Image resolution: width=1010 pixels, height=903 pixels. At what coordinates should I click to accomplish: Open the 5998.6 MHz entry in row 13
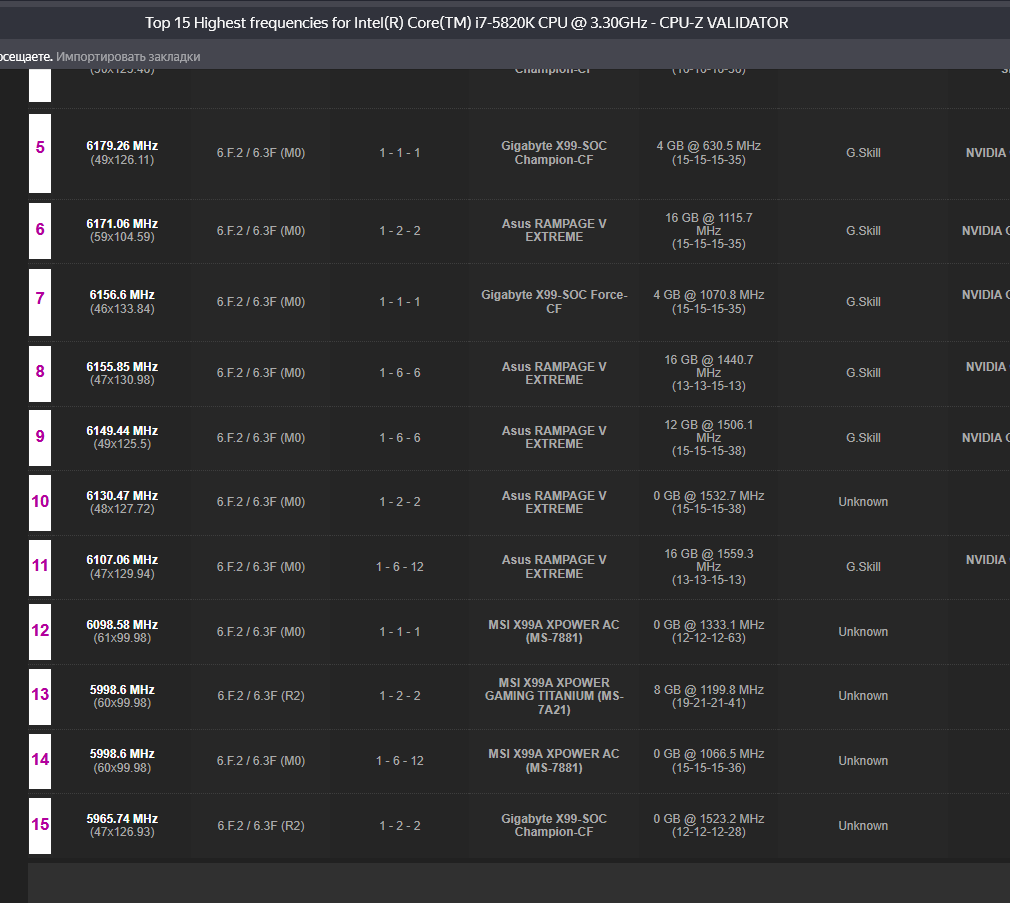tap(122, 690)
